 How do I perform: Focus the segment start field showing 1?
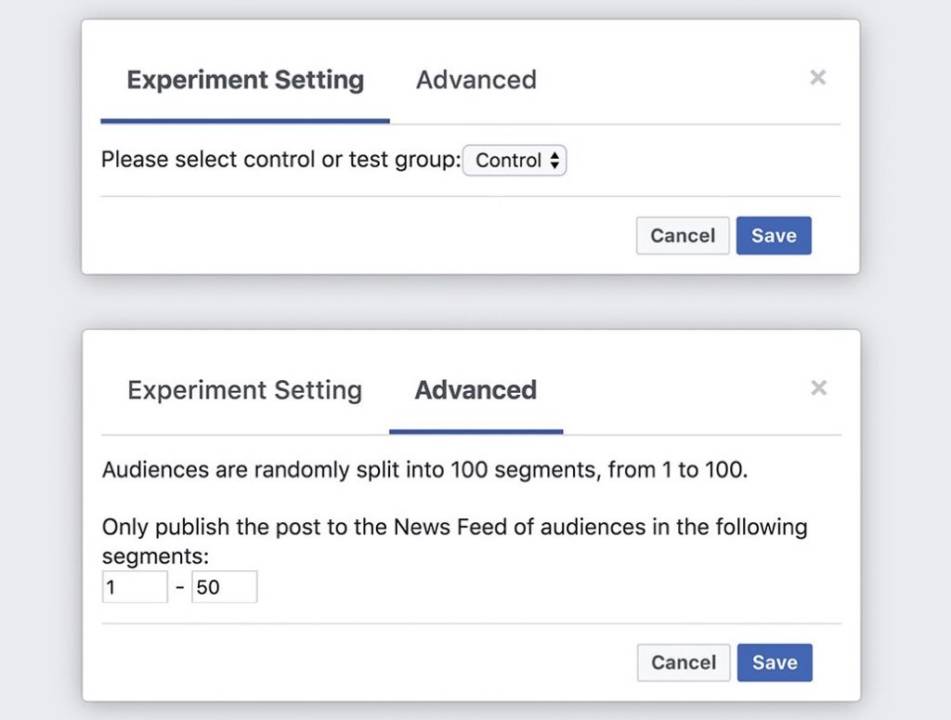[x=134, y=588]
